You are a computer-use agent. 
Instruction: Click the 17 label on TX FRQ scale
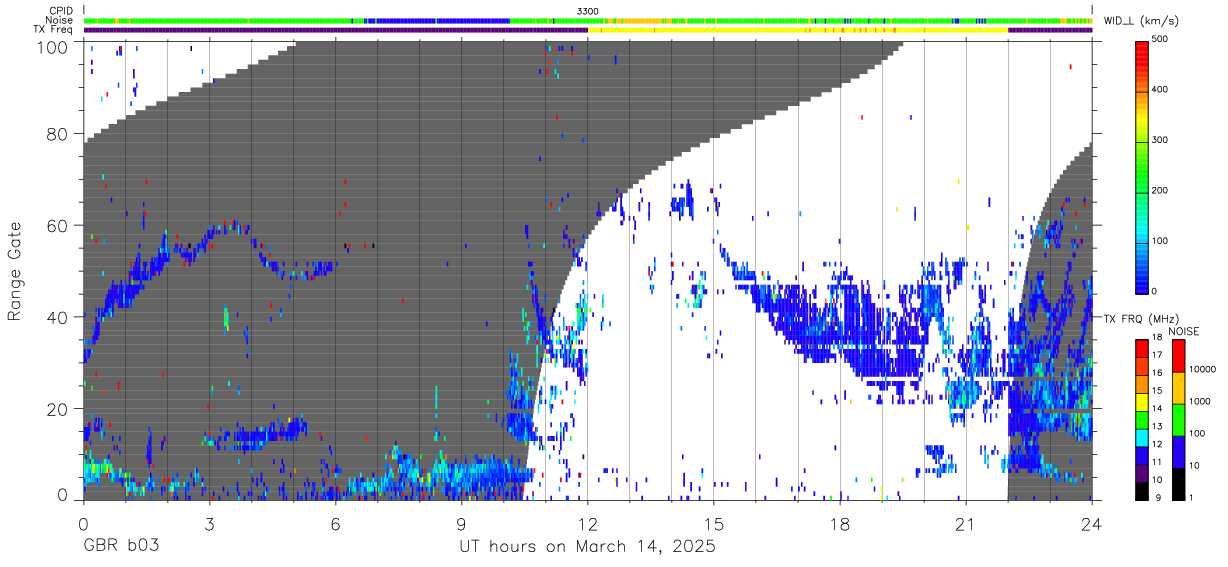[x=1156, y=355]
